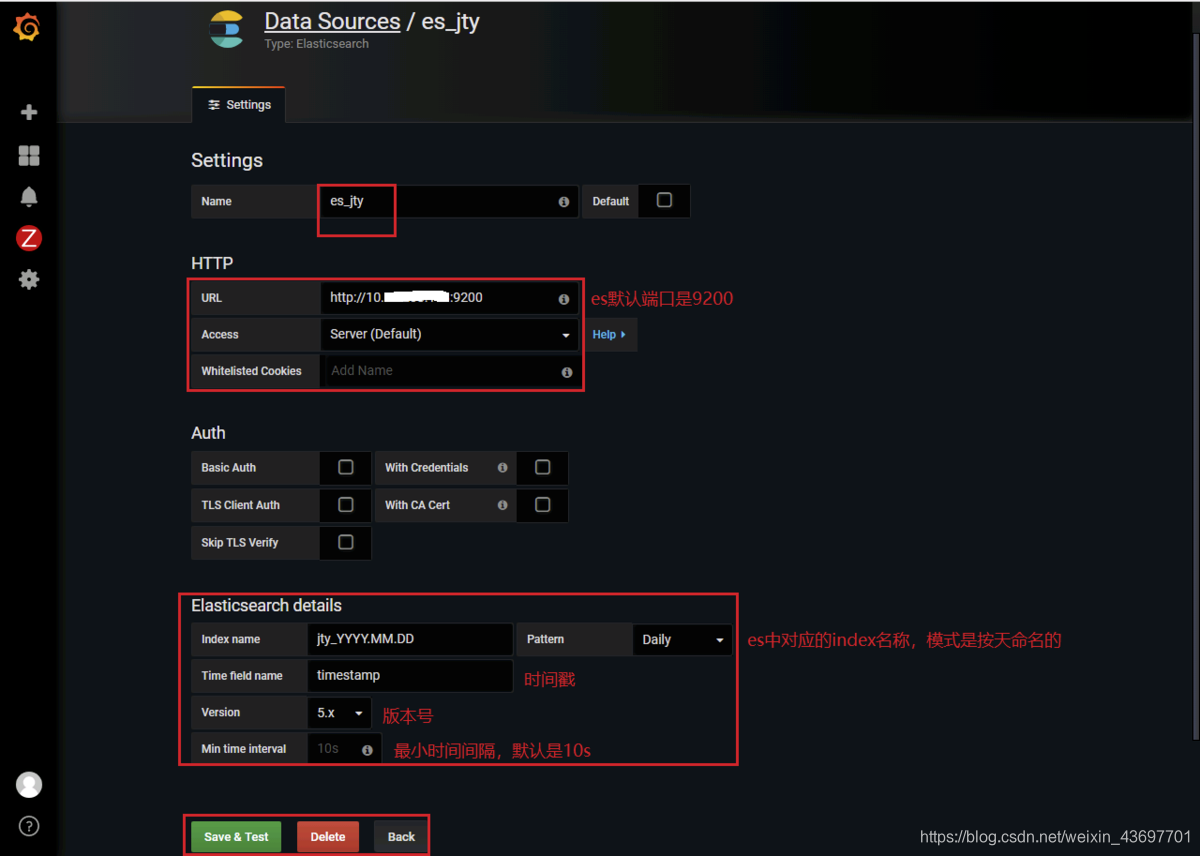Open the Access mode dropdown
This screenshot has width=1200, height=856.
point(449,334)
